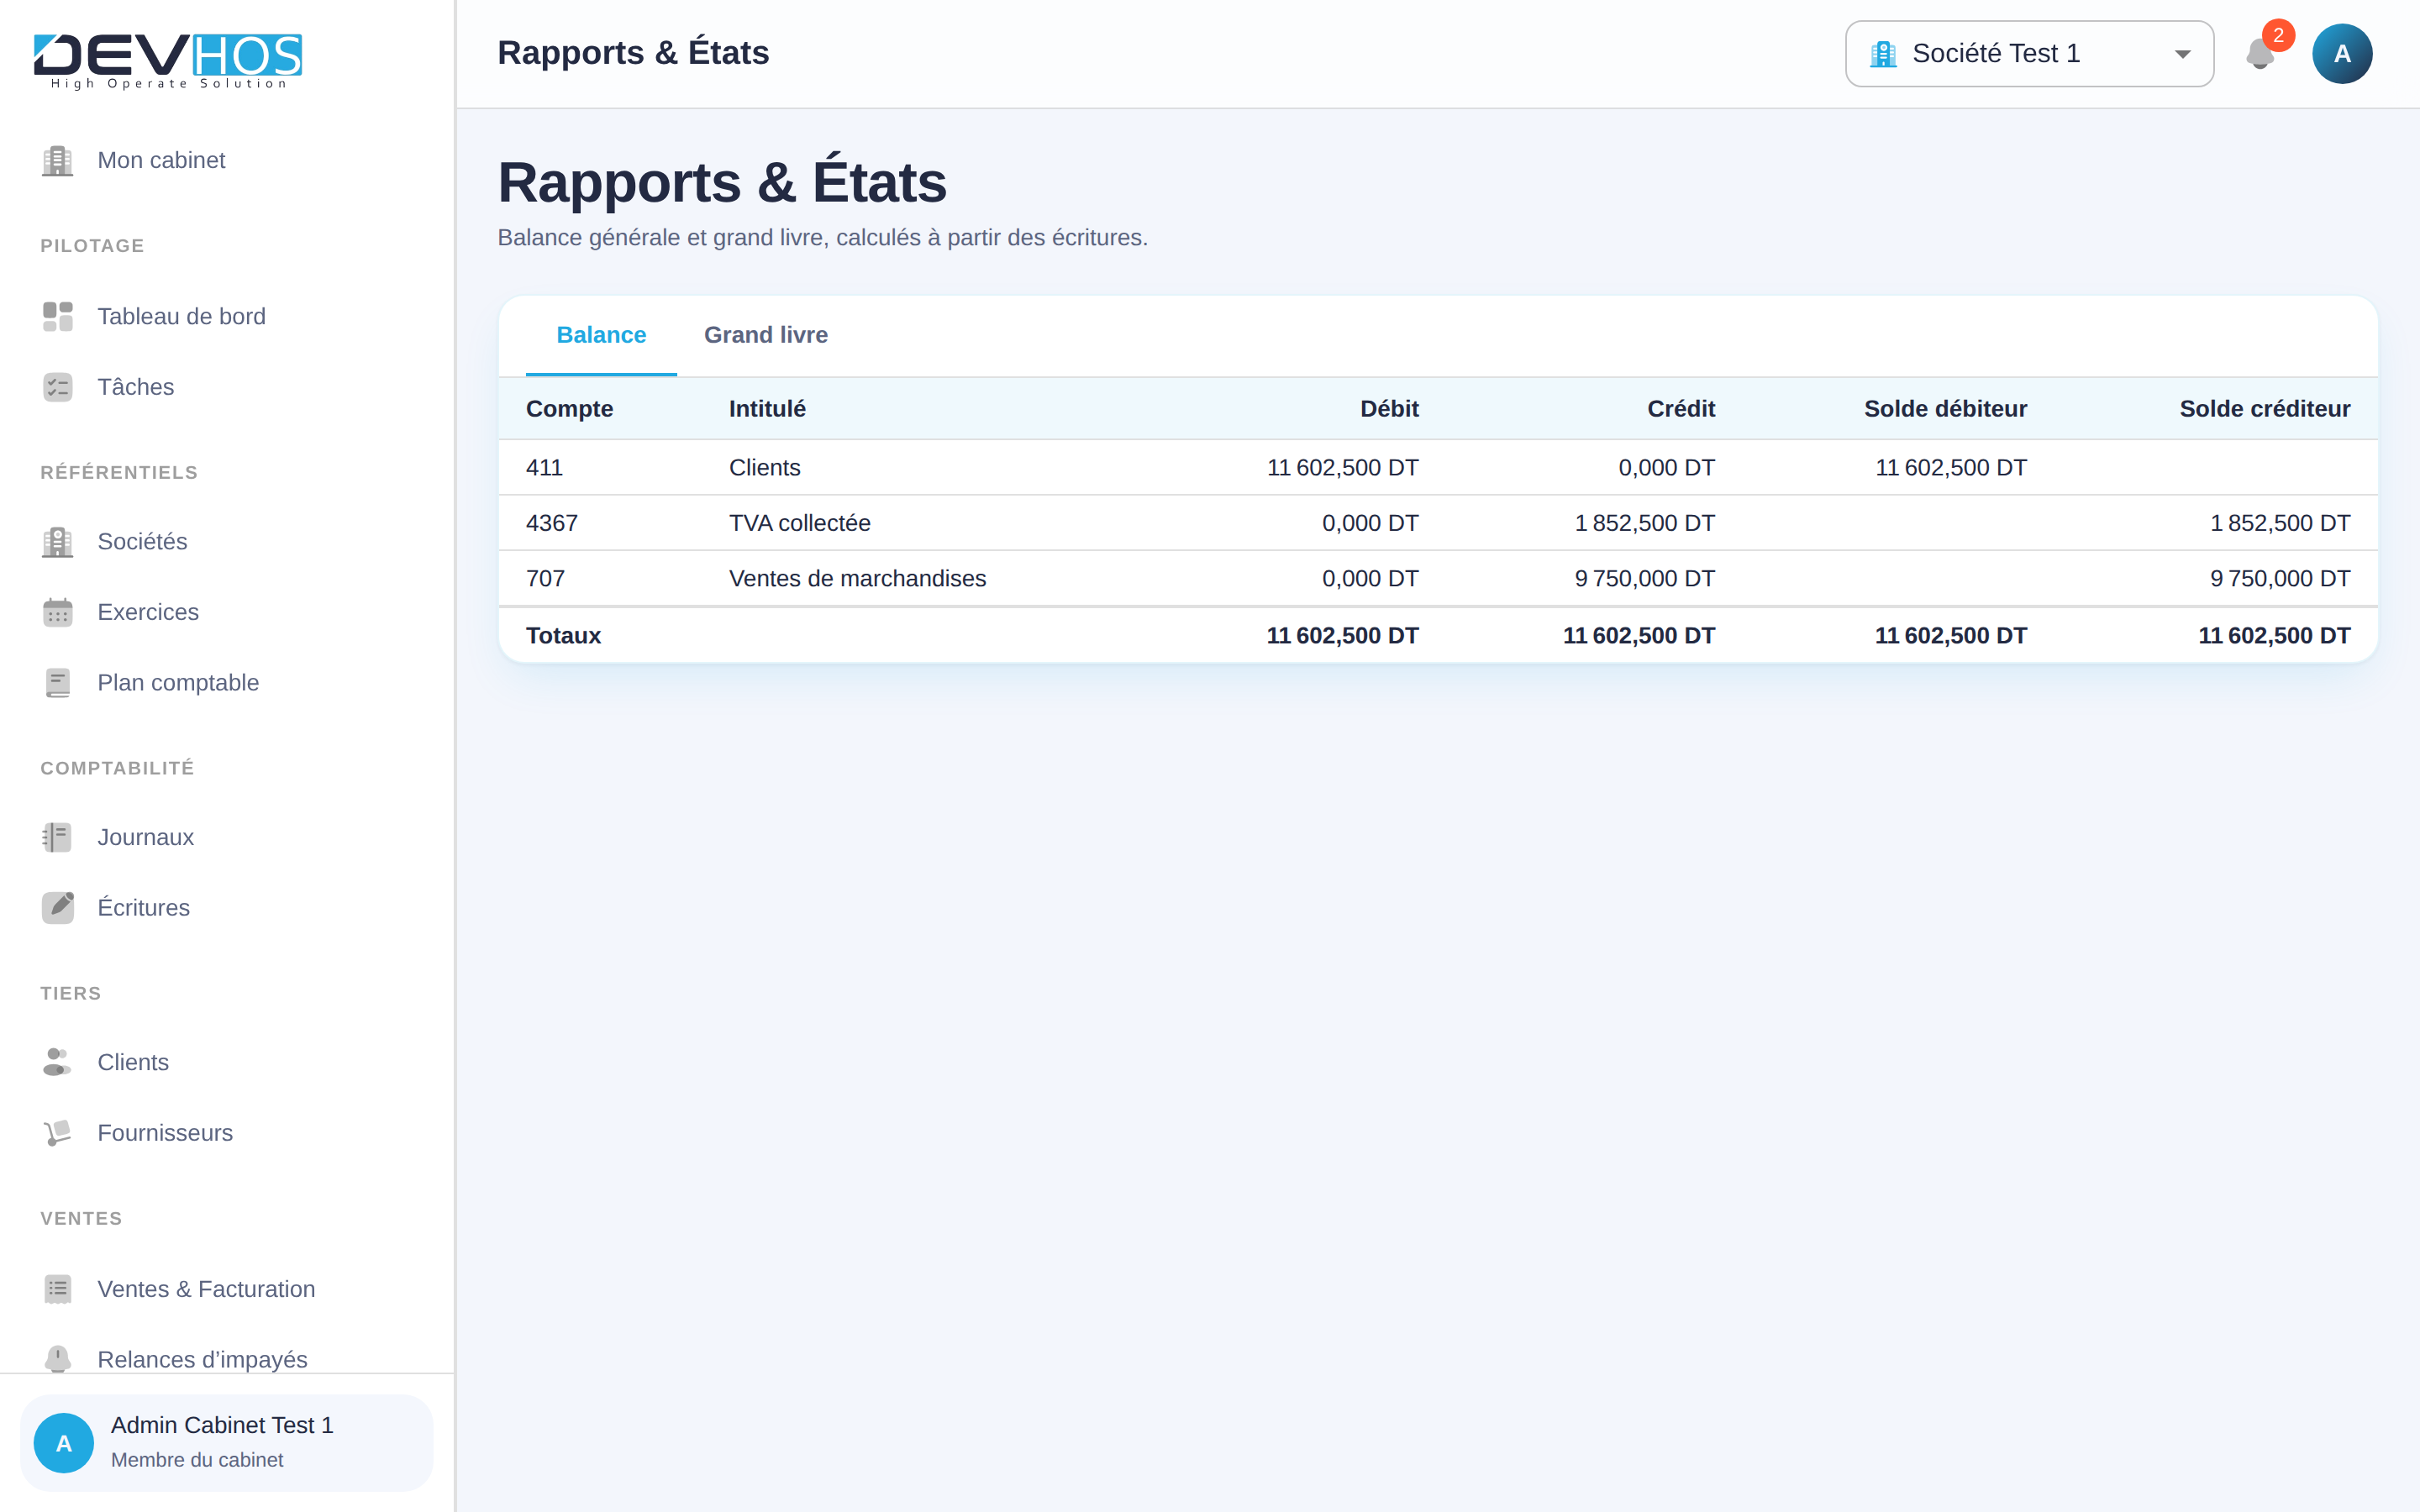Click the Mon cabinet building icon
Viewport: 2420px width, 1512px height.
[58, 160]
